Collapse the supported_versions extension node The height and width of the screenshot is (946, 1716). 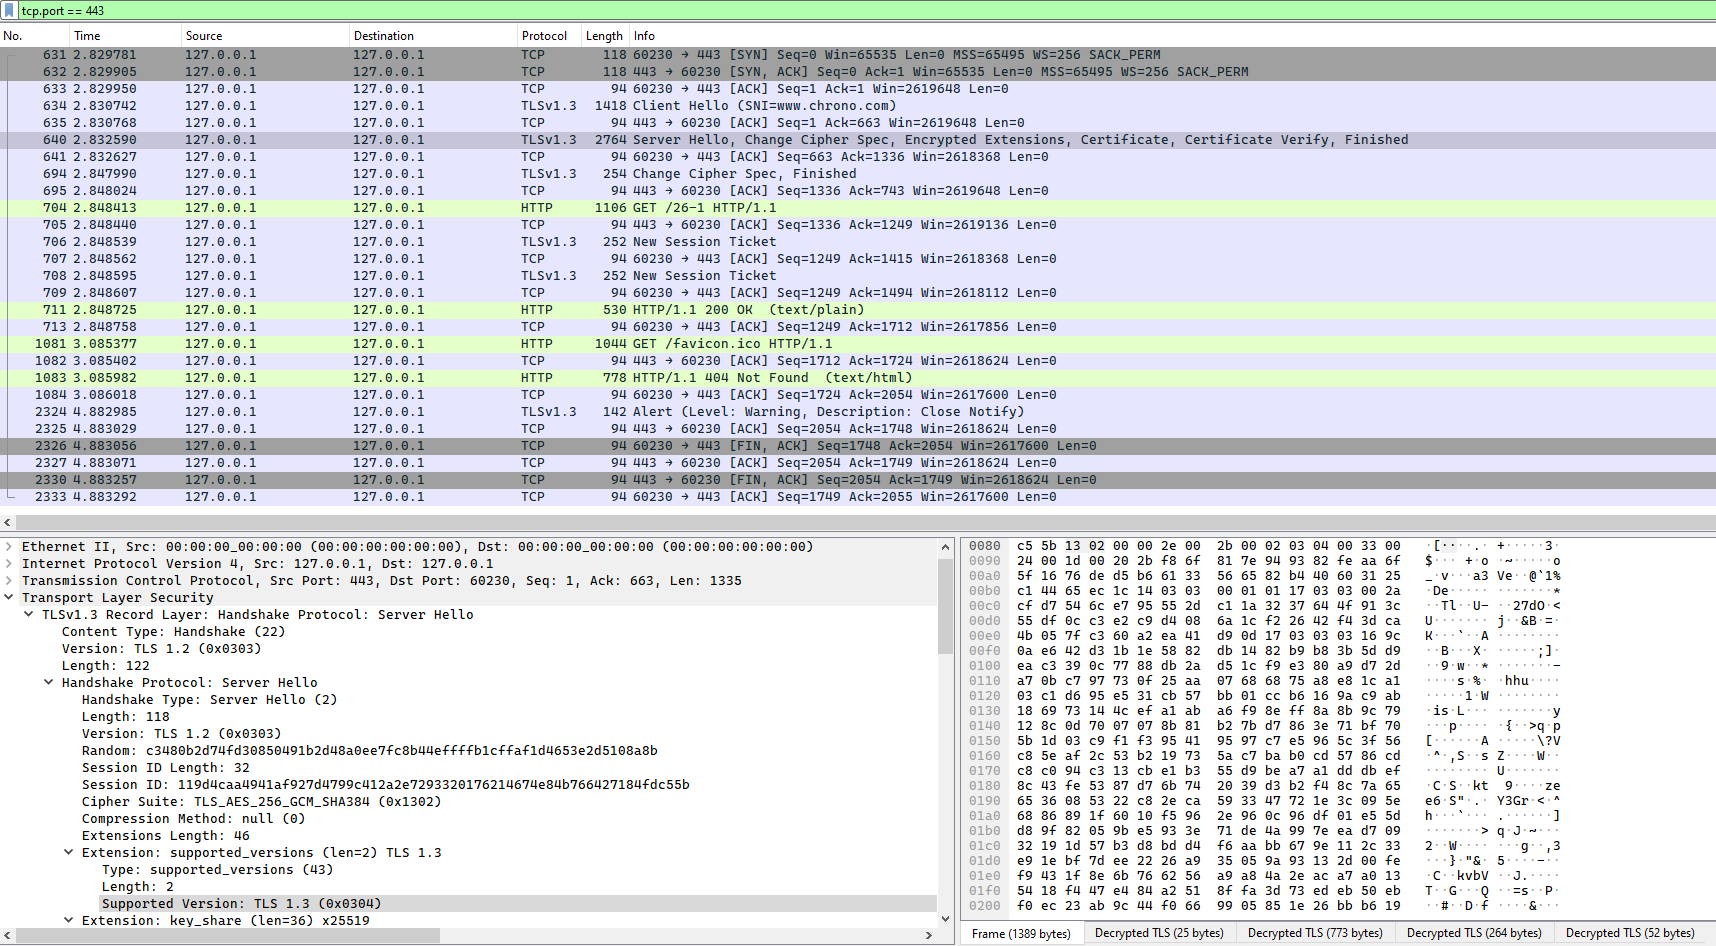[69, 852]
